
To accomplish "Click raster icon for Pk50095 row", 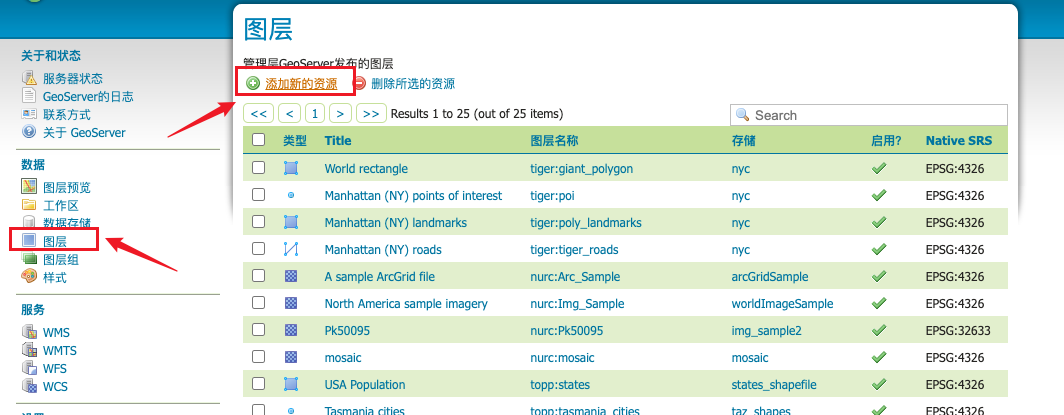I will 291,330.
